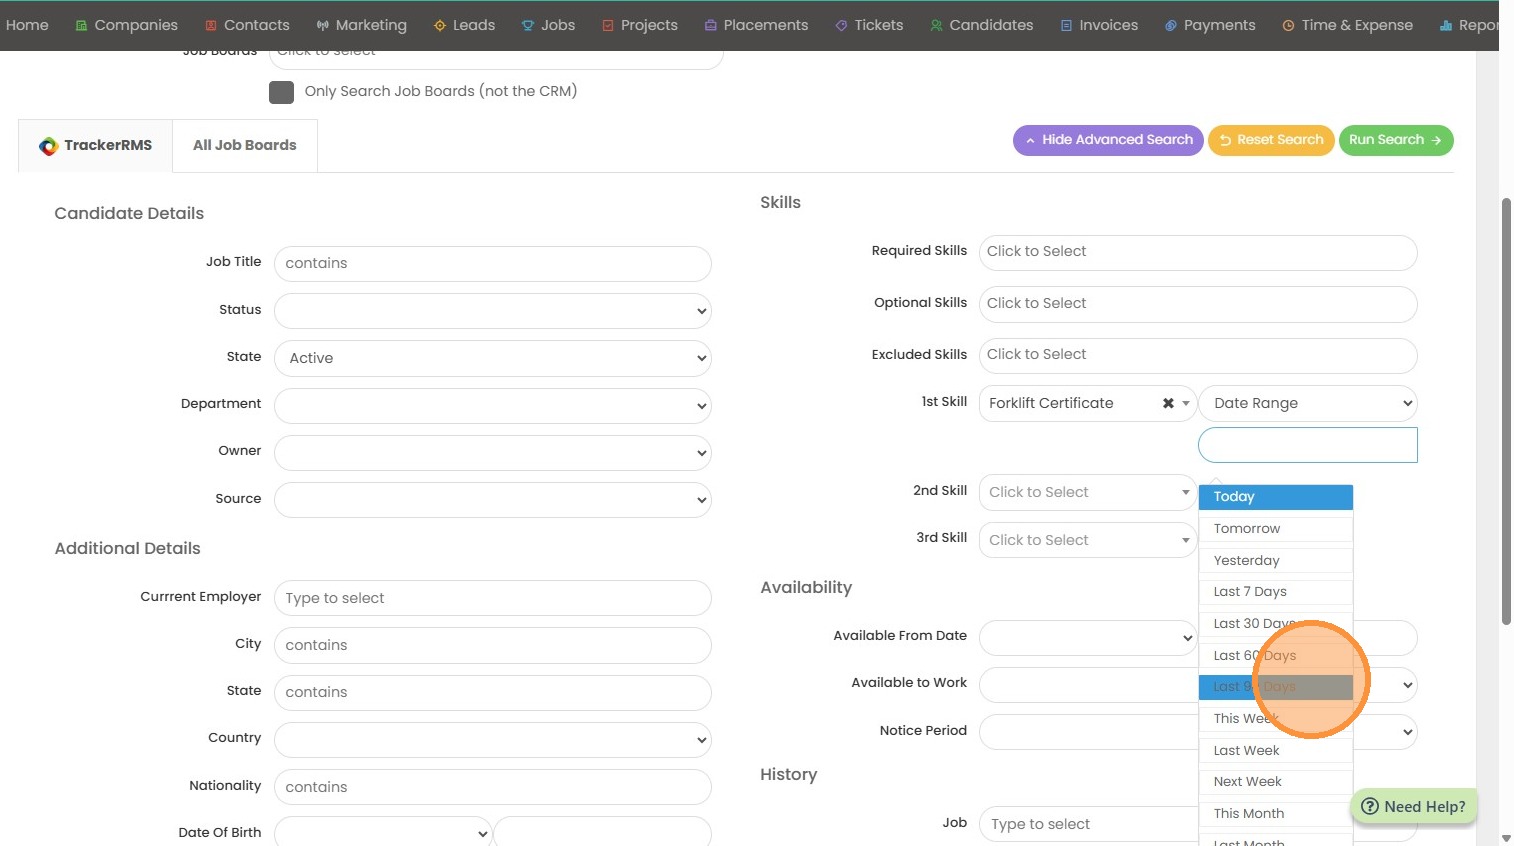The image size is (1514, 846).
Task: Switch to the All Job Boards tab
Action: pos(245,145)
